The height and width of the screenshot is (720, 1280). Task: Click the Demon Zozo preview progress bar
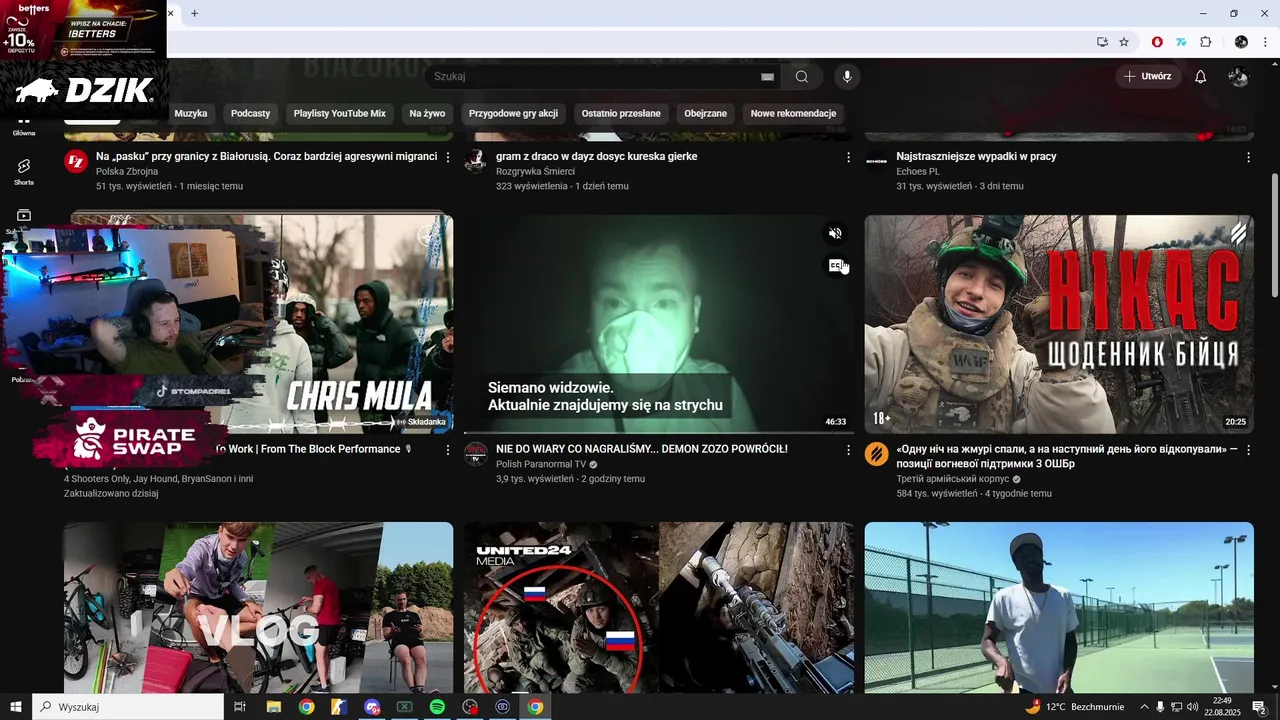pos(659,432)
